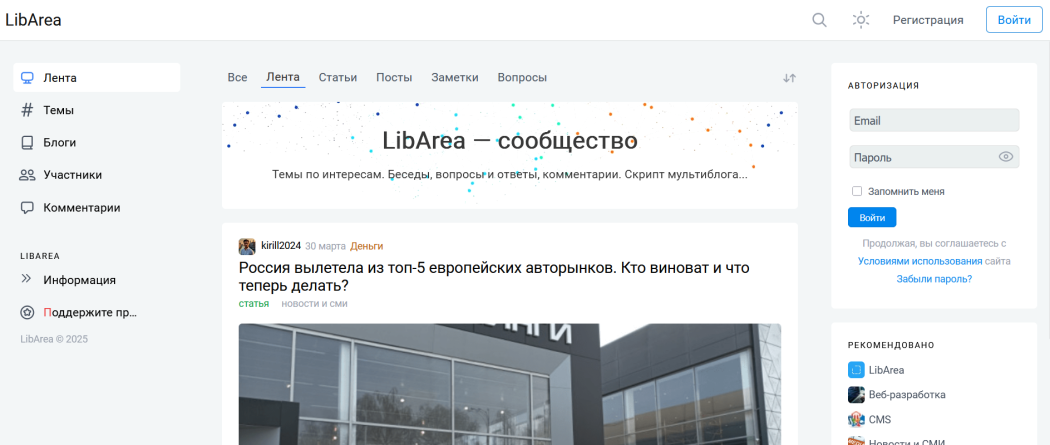
Task: Open the Лента sidebar item
Action: [x=96, y=78]
